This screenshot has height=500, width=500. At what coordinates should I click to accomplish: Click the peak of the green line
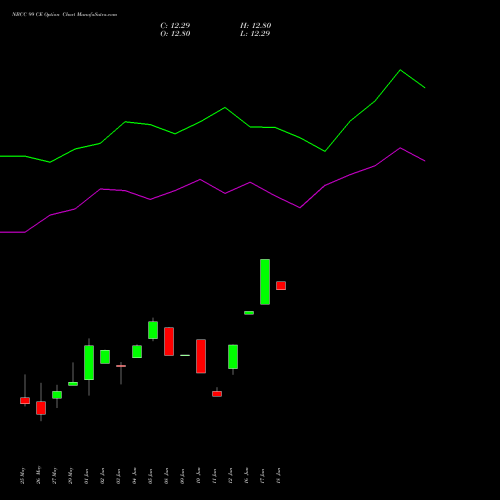click(x=400, y=70)
